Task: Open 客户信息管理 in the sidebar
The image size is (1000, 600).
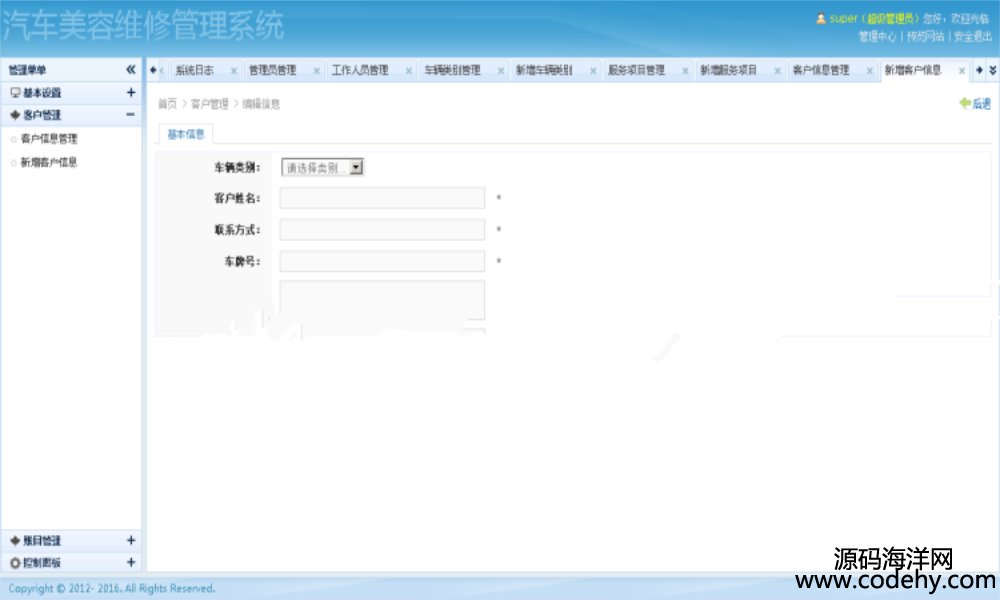Action: [x=49, y=139]
